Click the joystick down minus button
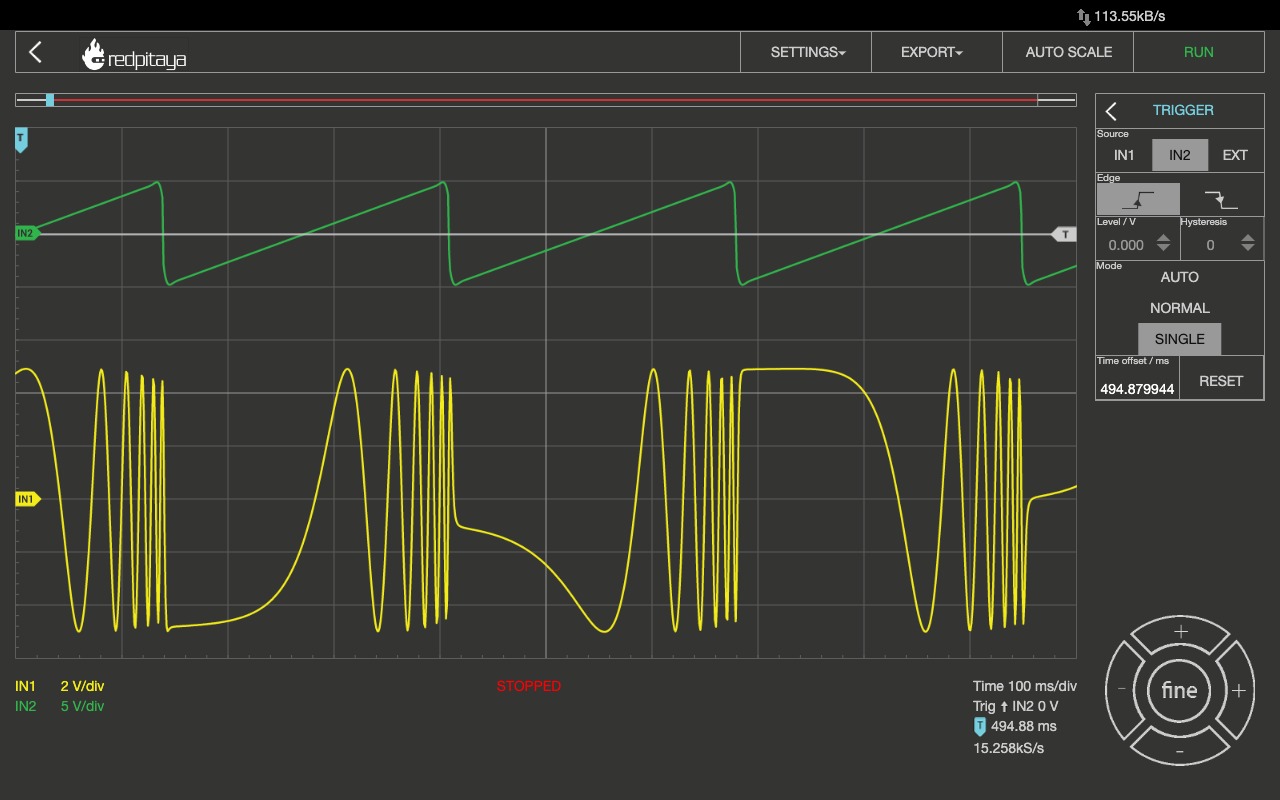Screen dimensions: 1280x800 click(x=1180, y=750)
